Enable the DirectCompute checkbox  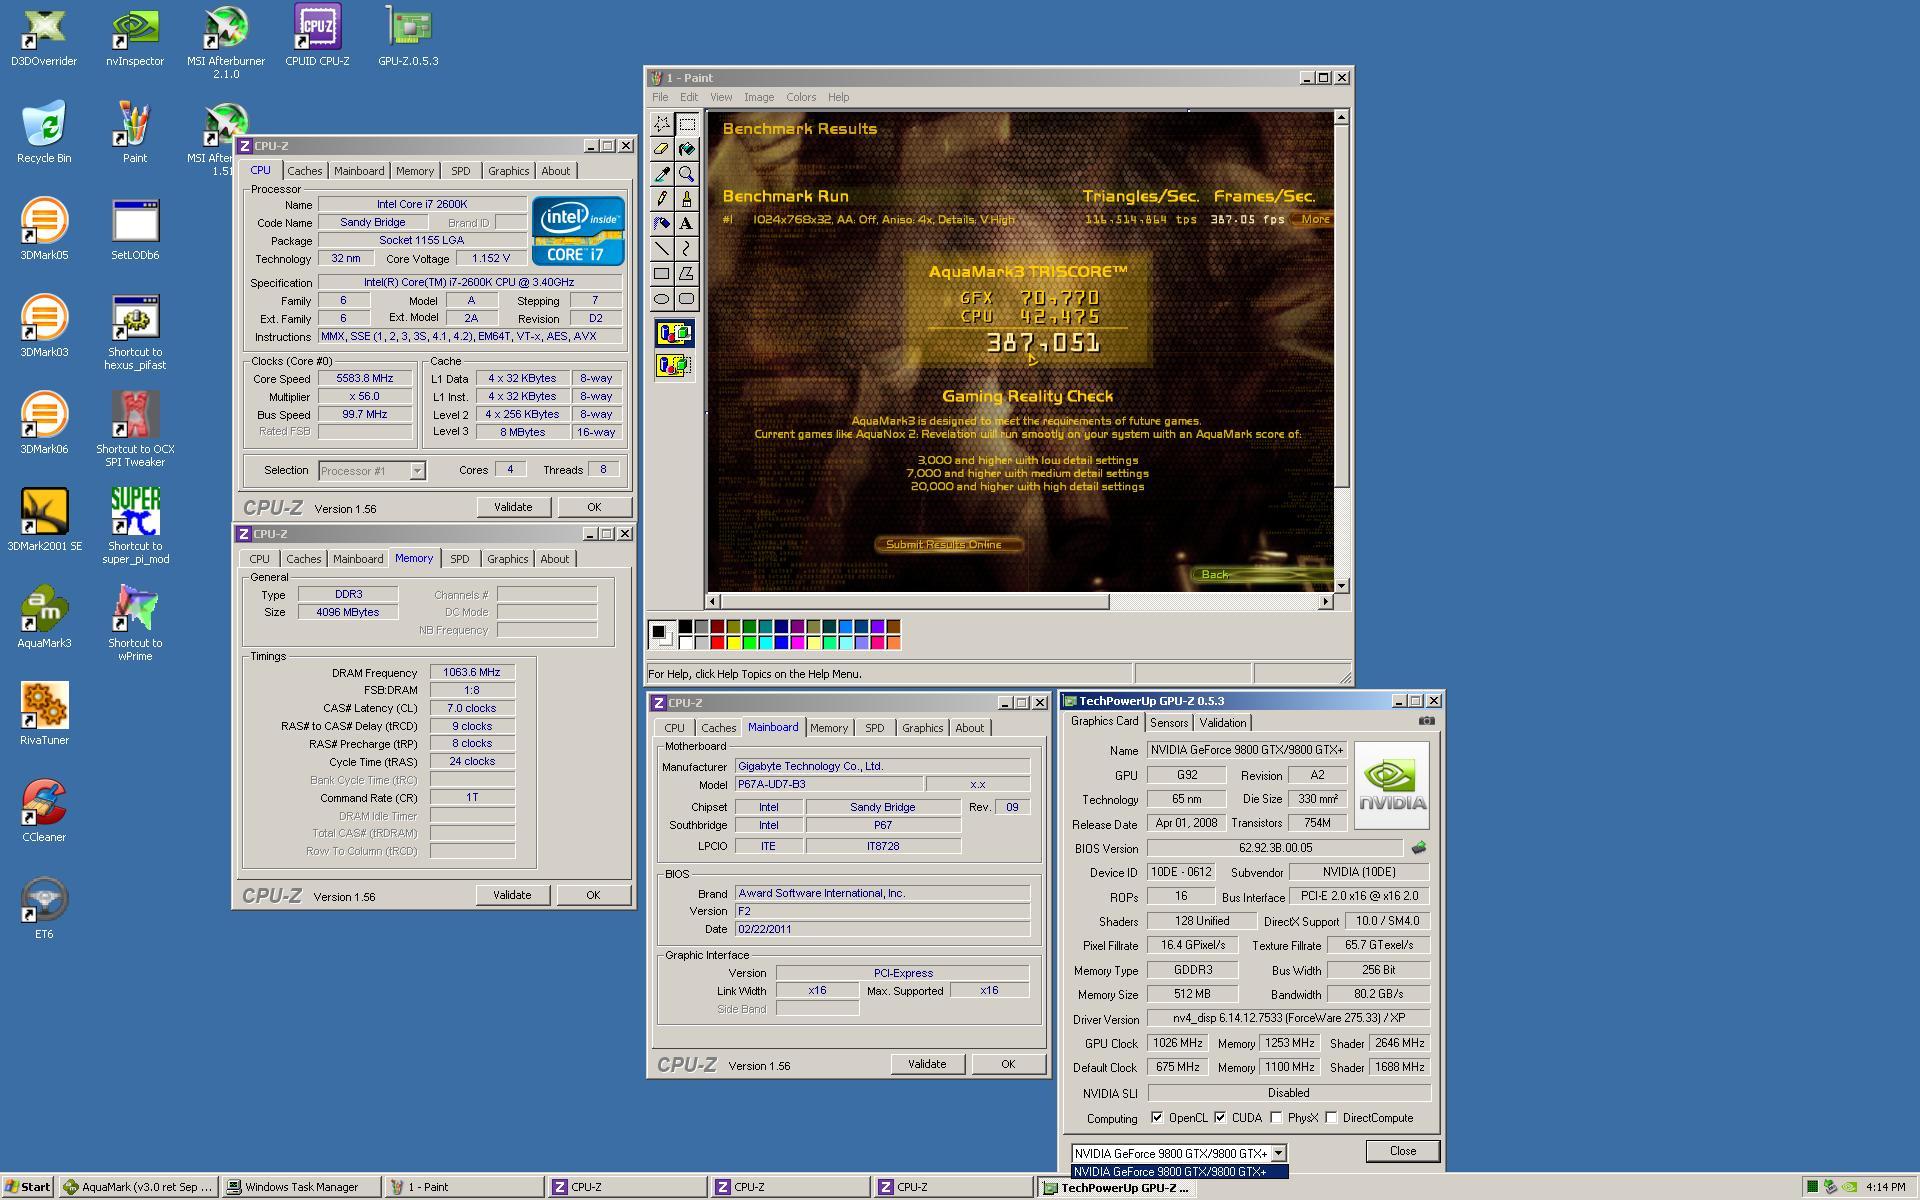(1331, 1118)
